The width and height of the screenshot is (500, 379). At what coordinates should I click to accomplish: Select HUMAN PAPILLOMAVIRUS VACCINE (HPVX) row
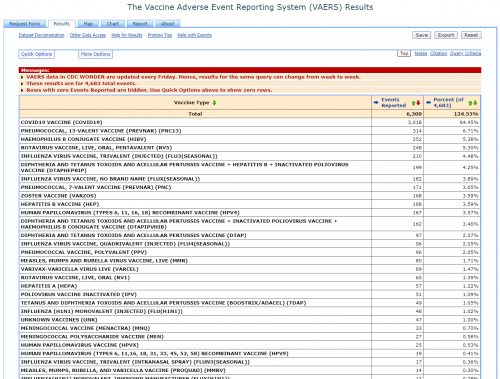250,345
